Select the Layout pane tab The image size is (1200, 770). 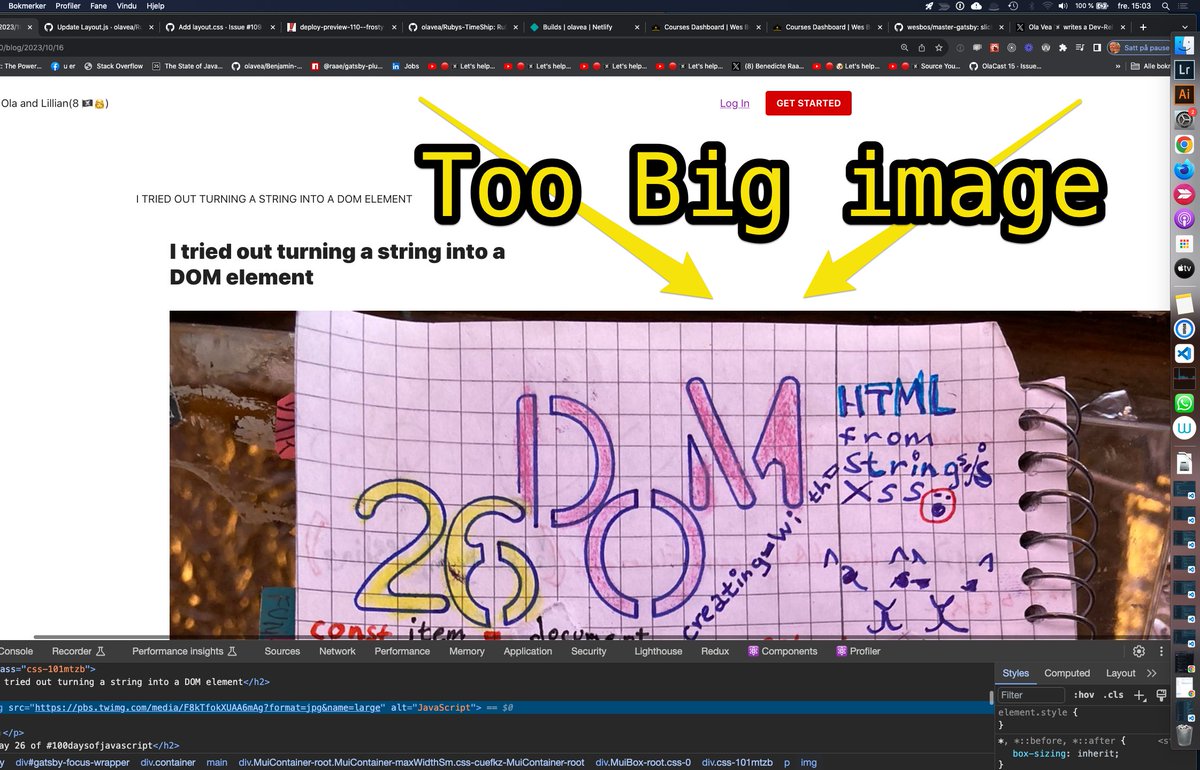pyautogui.click(x=1121, y=673)
